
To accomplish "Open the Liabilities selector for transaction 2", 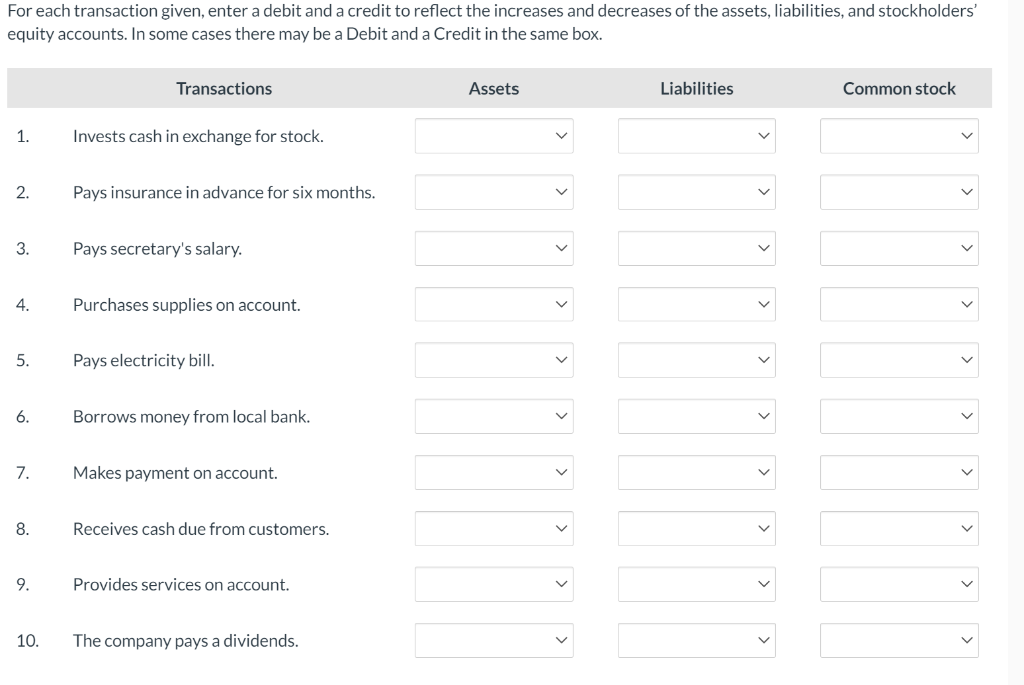I will pos(696,192).
